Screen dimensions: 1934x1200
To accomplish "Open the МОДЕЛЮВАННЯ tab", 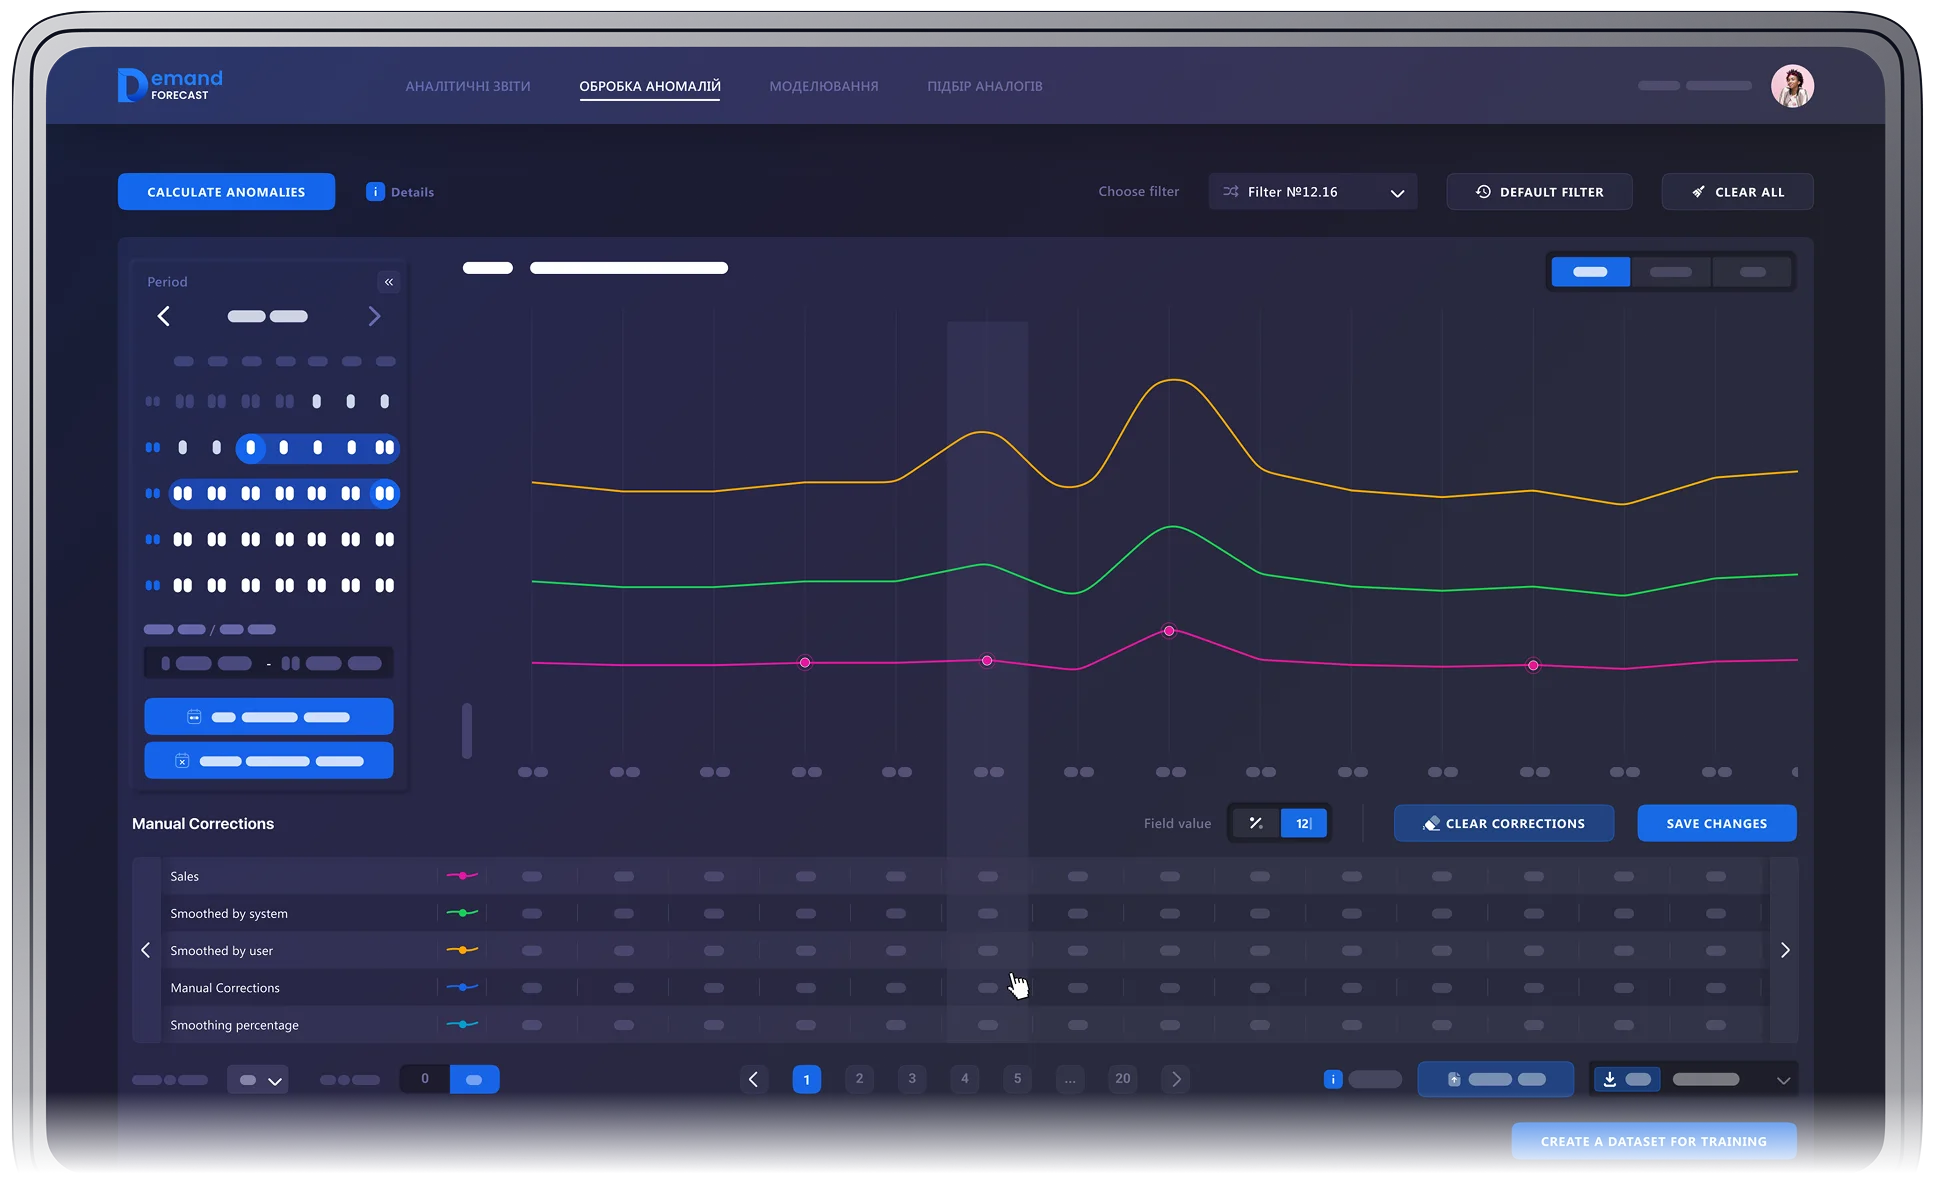I will coord(823,86).
